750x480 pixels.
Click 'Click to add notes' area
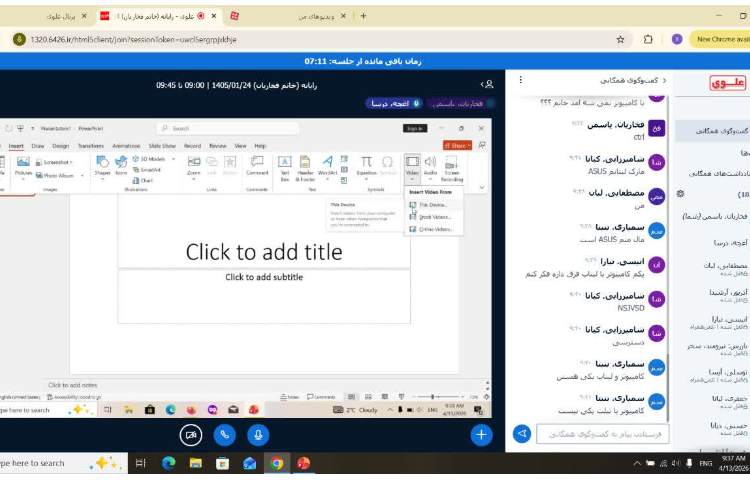pyautogui.click(x=73, y=385)
